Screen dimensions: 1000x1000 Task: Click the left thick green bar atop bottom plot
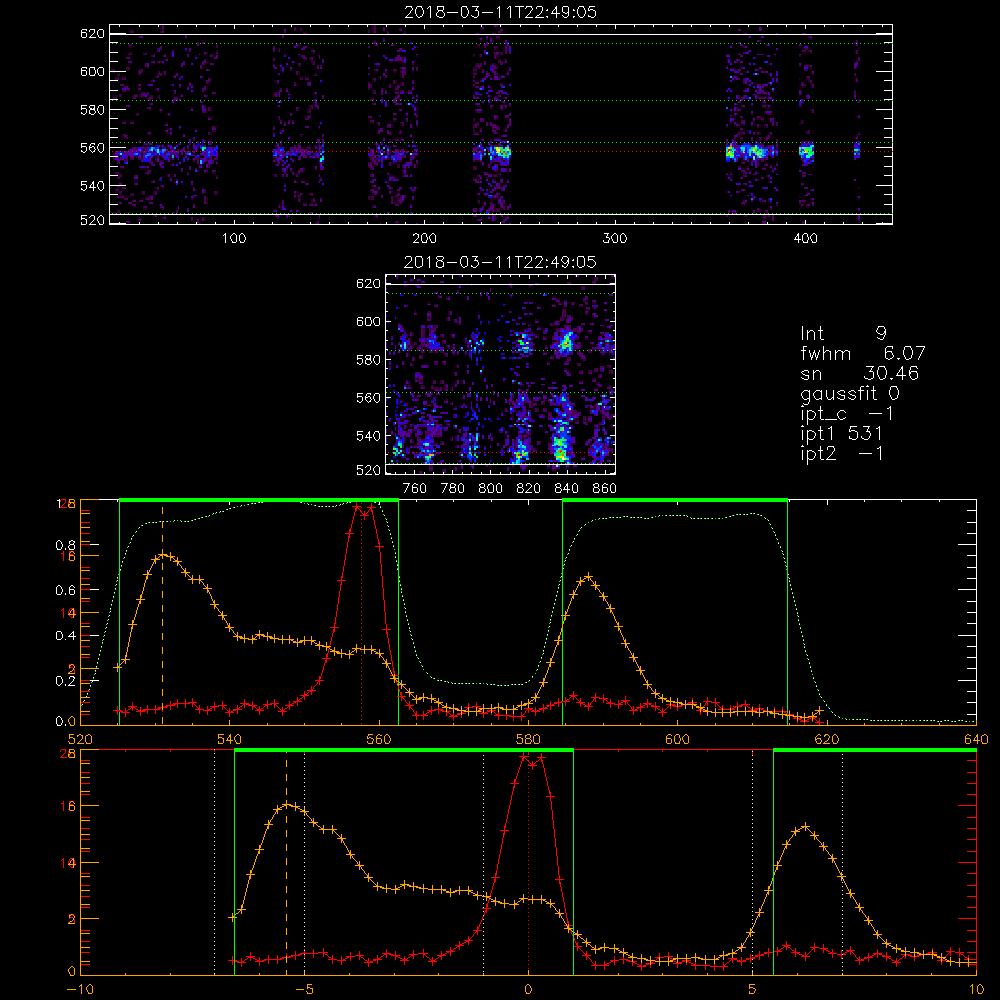click(404, 750)
